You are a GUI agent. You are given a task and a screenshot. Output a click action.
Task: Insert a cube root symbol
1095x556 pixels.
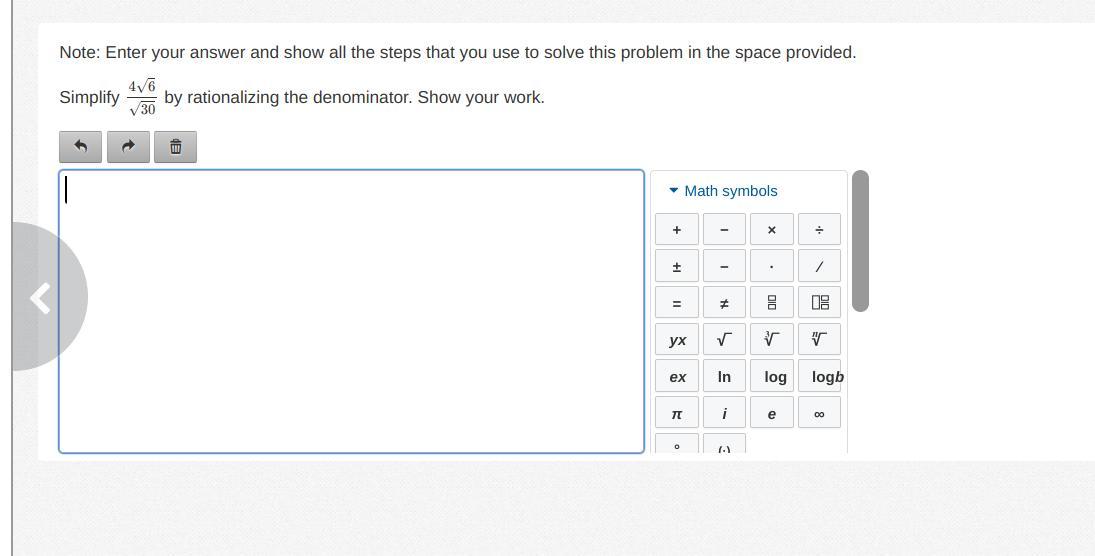pos(771,340)
